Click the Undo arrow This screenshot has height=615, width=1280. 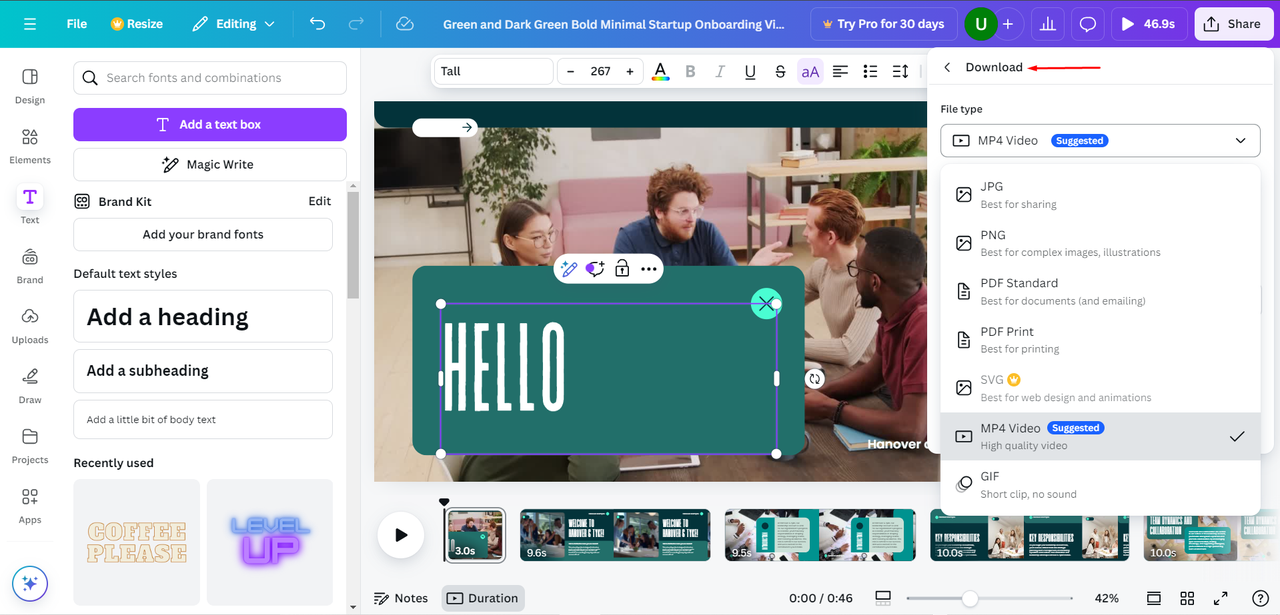(317, 24)
